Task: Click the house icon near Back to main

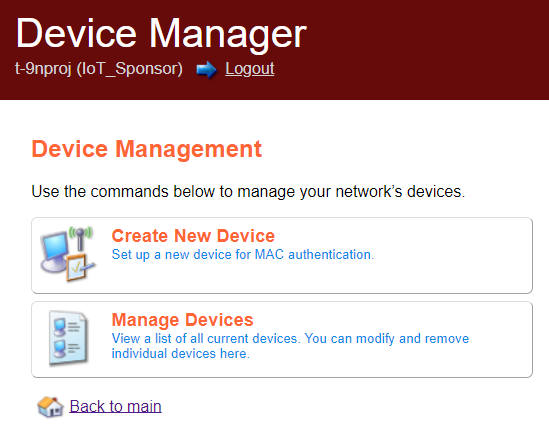Action: click(x=50, y=407)
